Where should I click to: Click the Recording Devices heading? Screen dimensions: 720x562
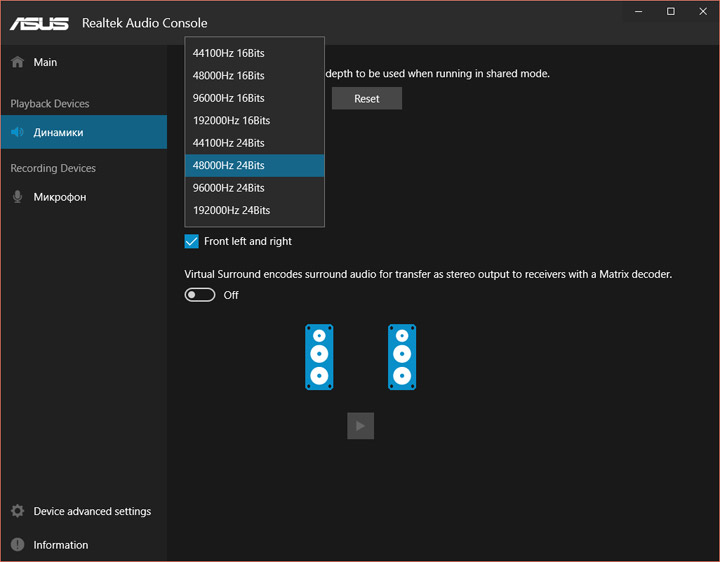[x=53, y=168]
